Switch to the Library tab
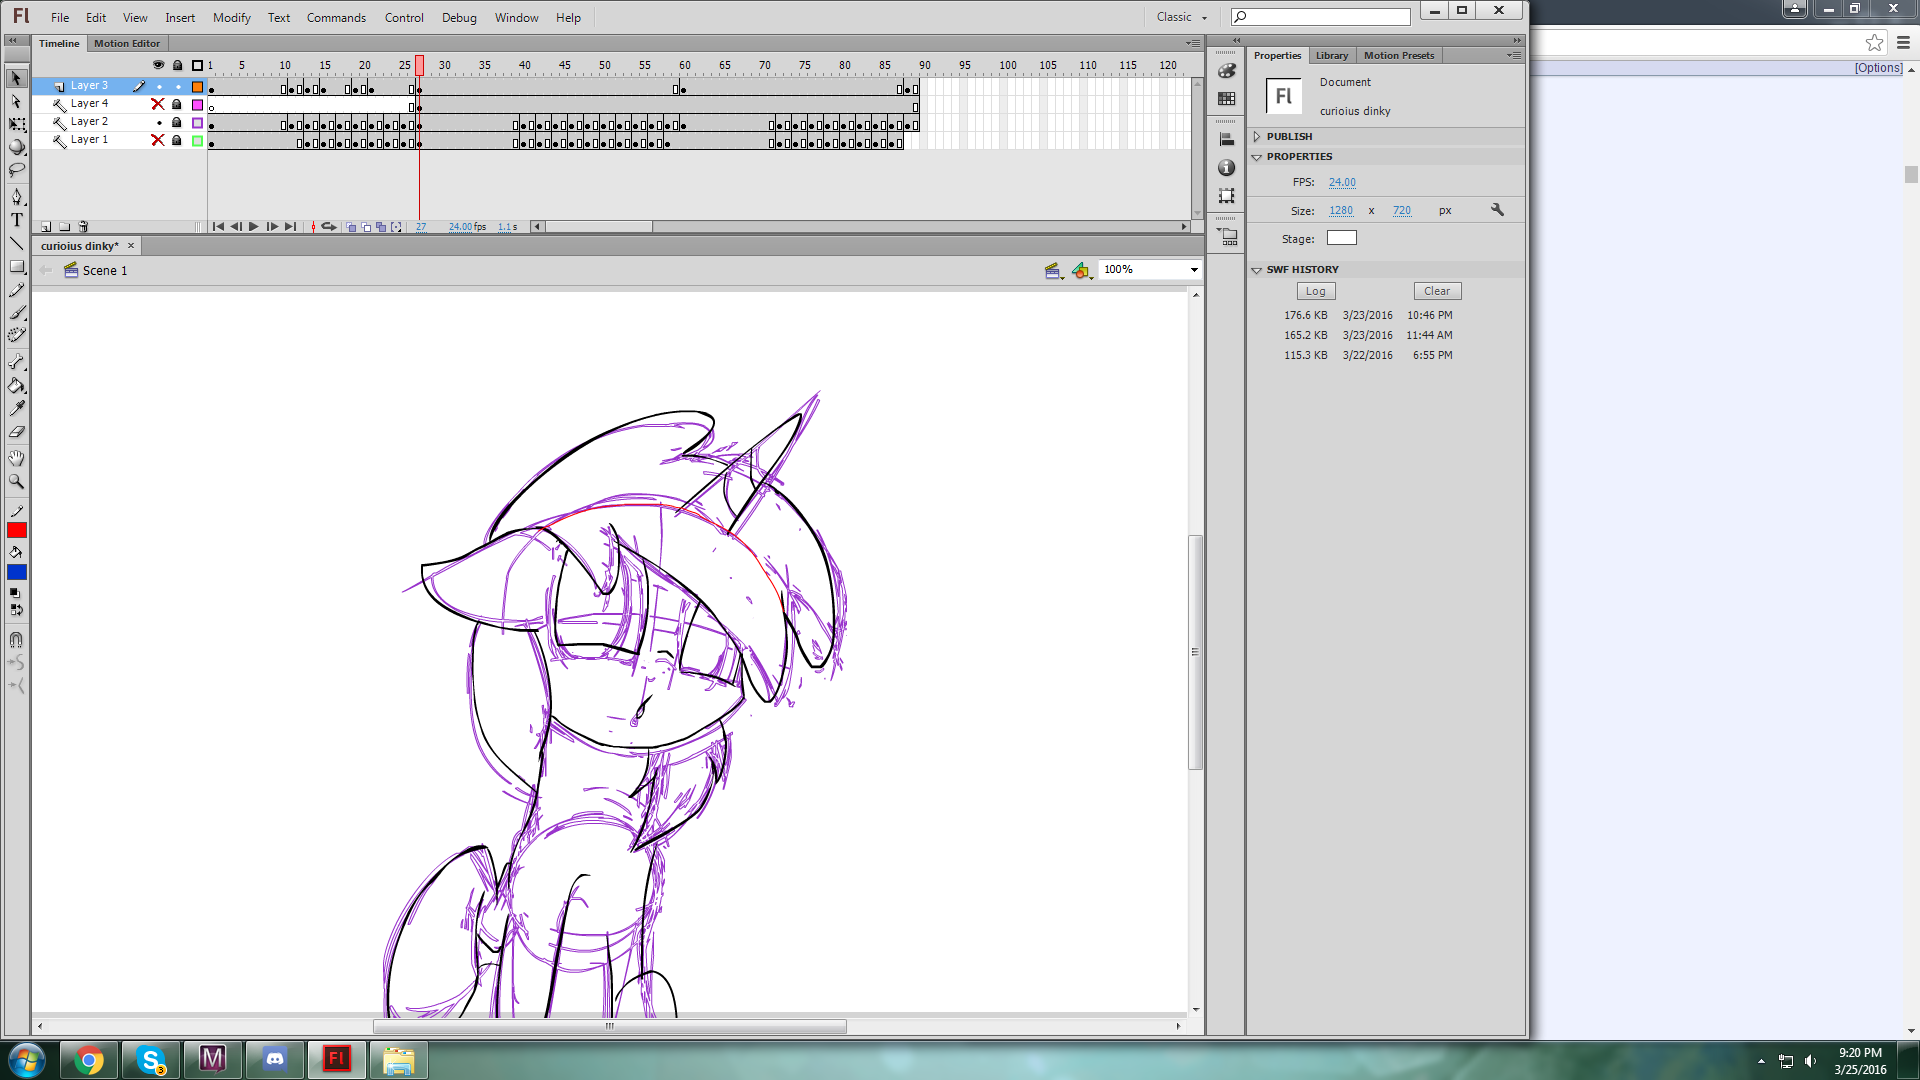This screenshot has width=1920, height=1080. pyautogui.click(x=1331, y=56)
